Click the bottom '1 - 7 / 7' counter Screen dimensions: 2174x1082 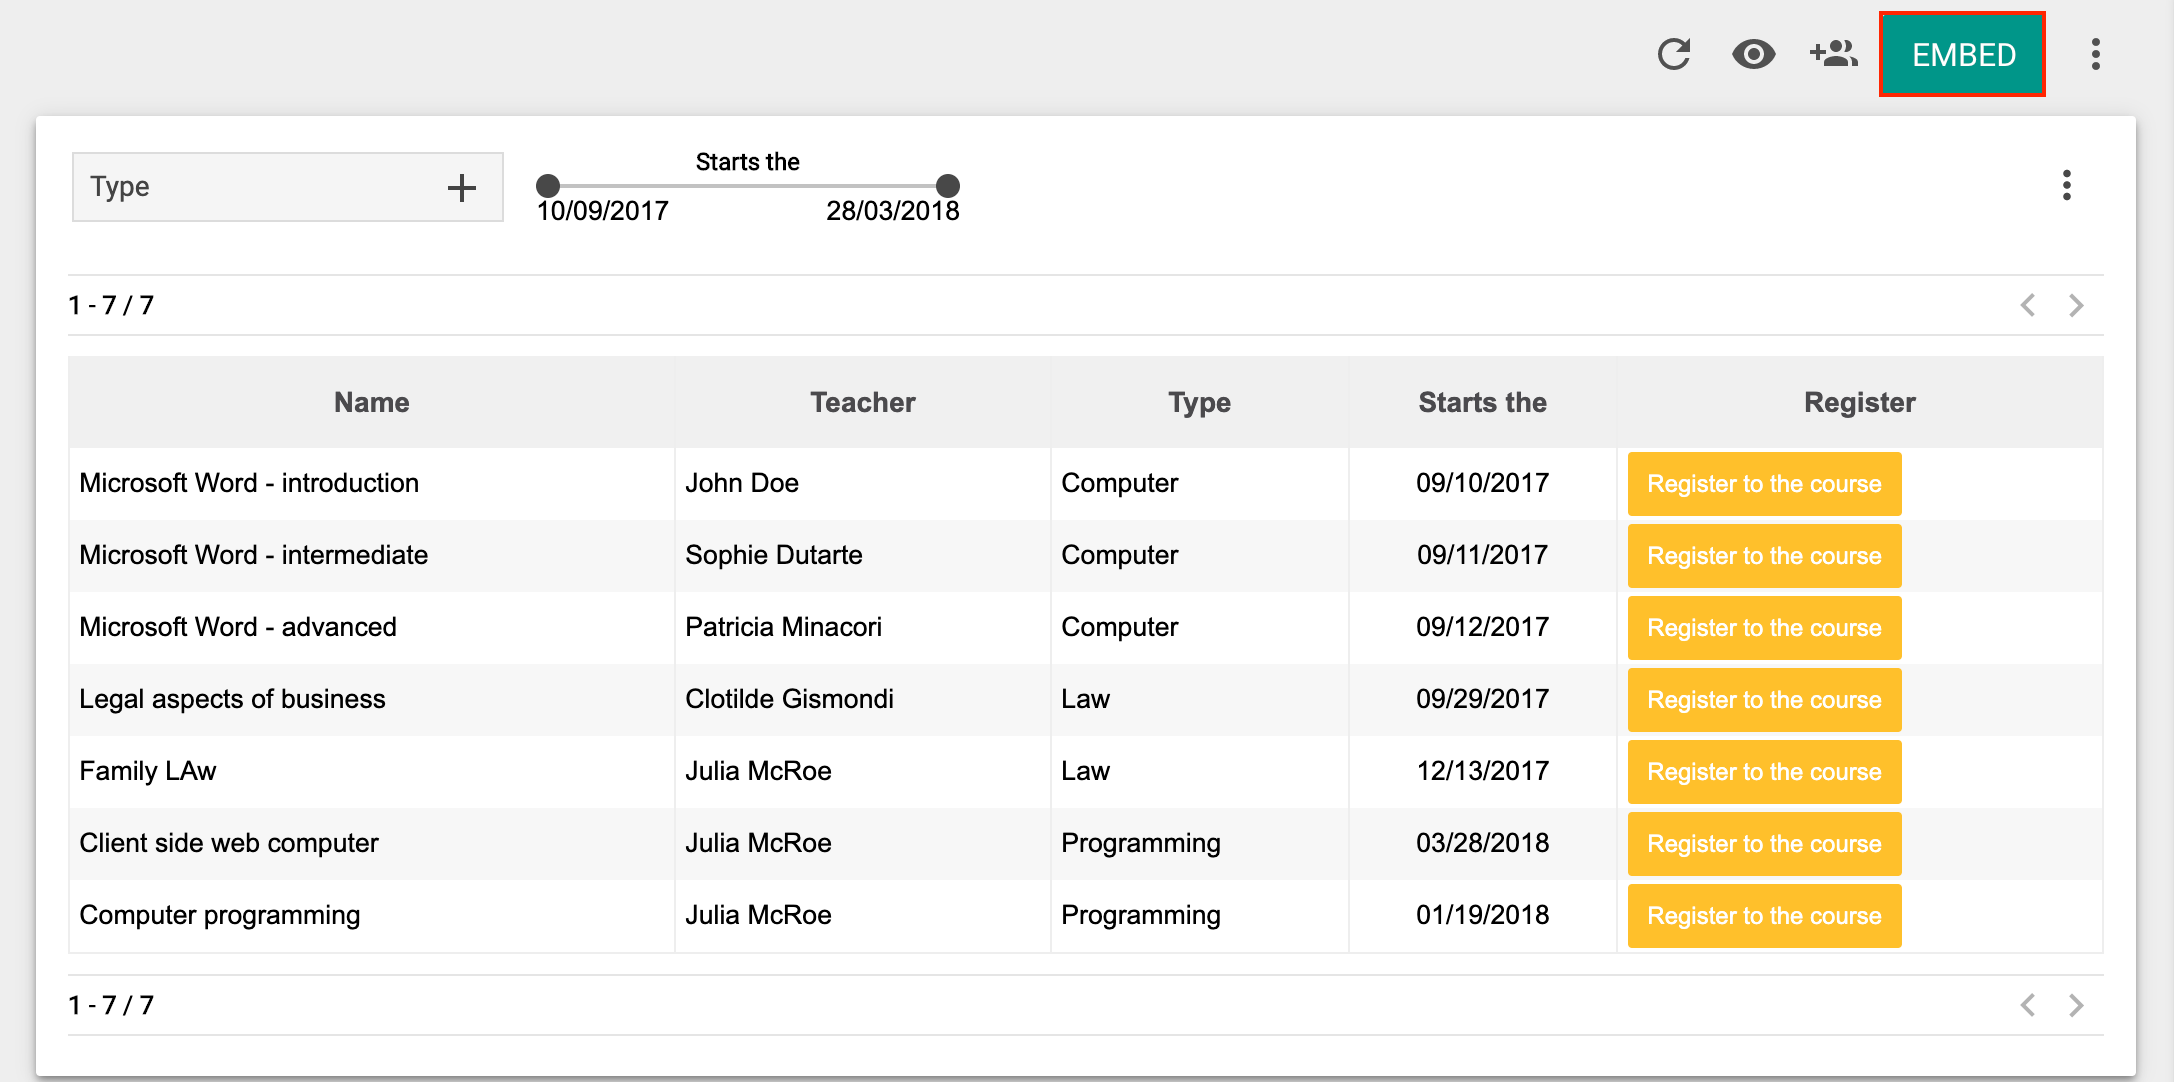click(111, 1005)
